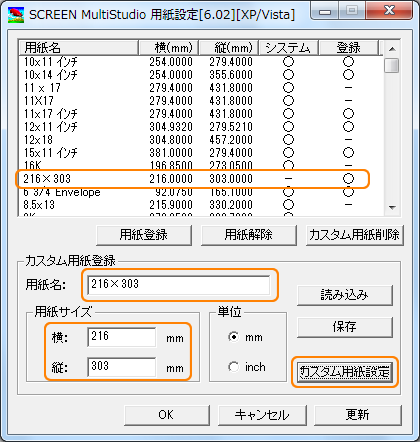Click the キャンセル button

262,415
